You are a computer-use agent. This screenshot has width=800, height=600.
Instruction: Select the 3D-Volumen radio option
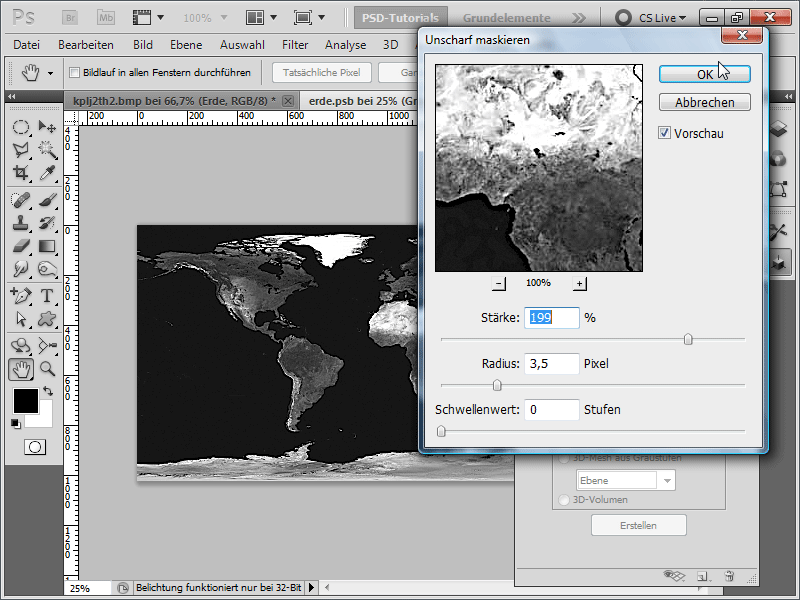click(564, 499)
